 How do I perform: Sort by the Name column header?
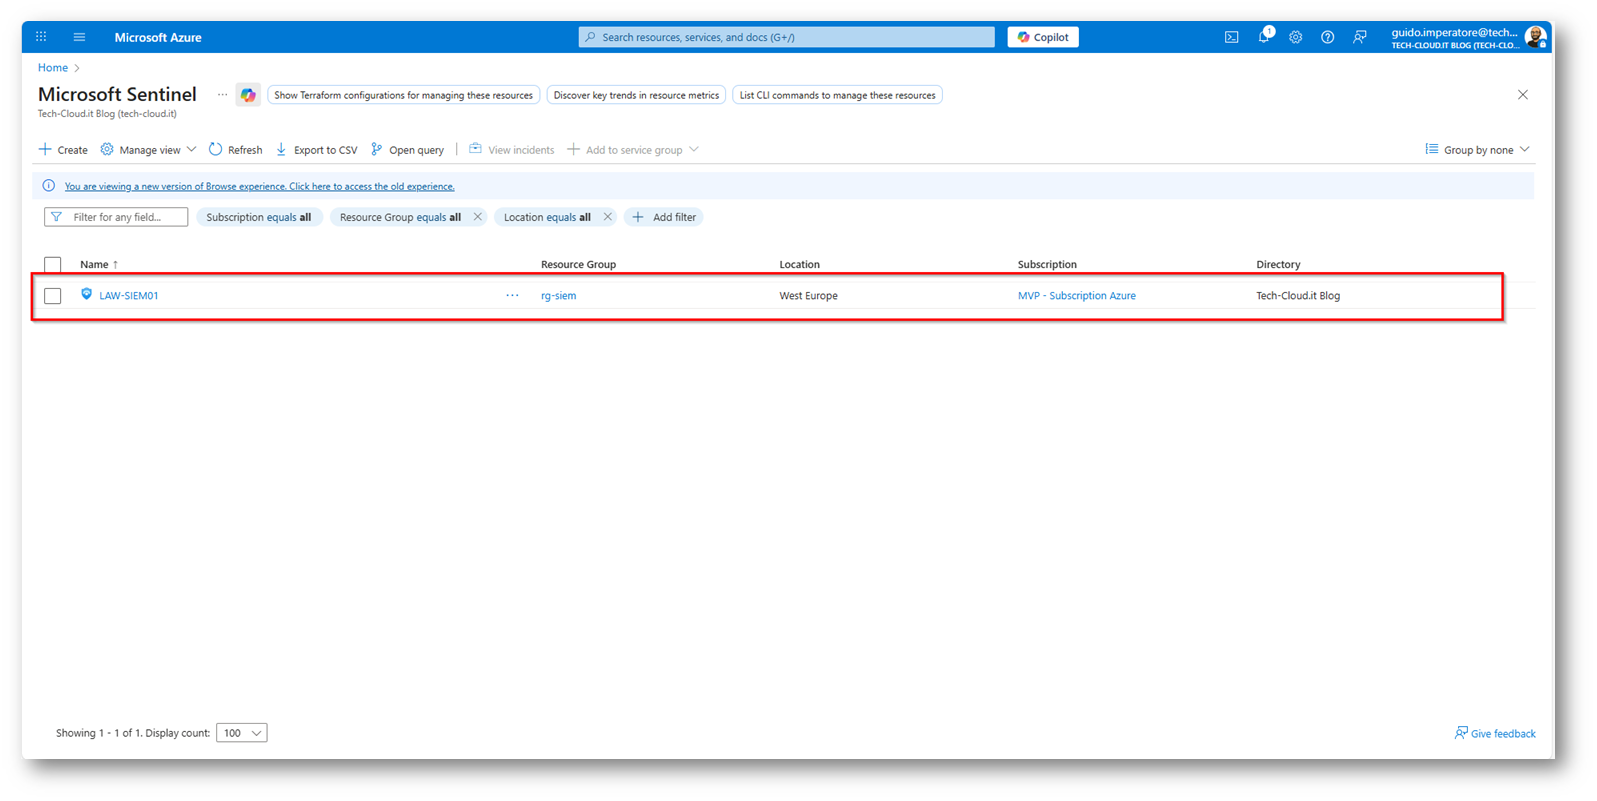coord(94,265)
